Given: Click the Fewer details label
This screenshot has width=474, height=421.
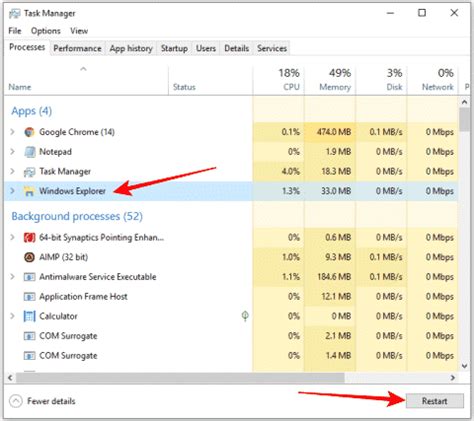Looking at the screenshot, I should point(51,401).
